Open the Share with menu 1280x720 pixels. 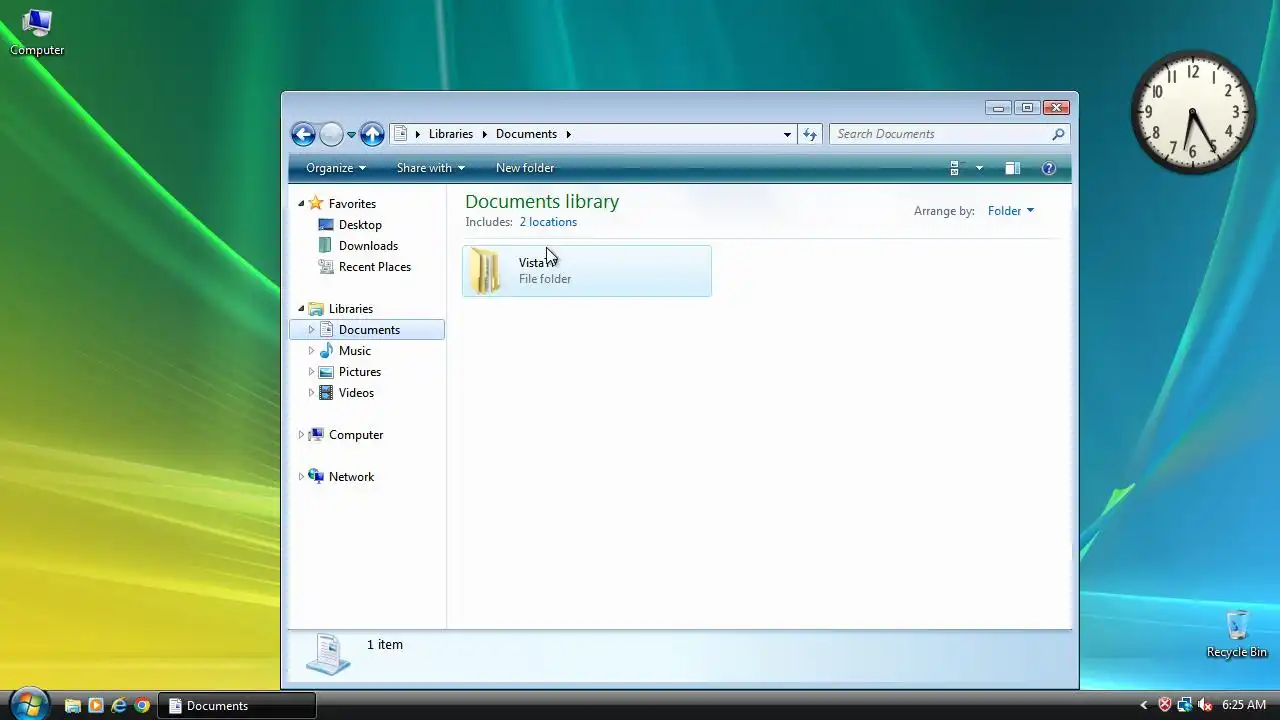coord(431,168)
